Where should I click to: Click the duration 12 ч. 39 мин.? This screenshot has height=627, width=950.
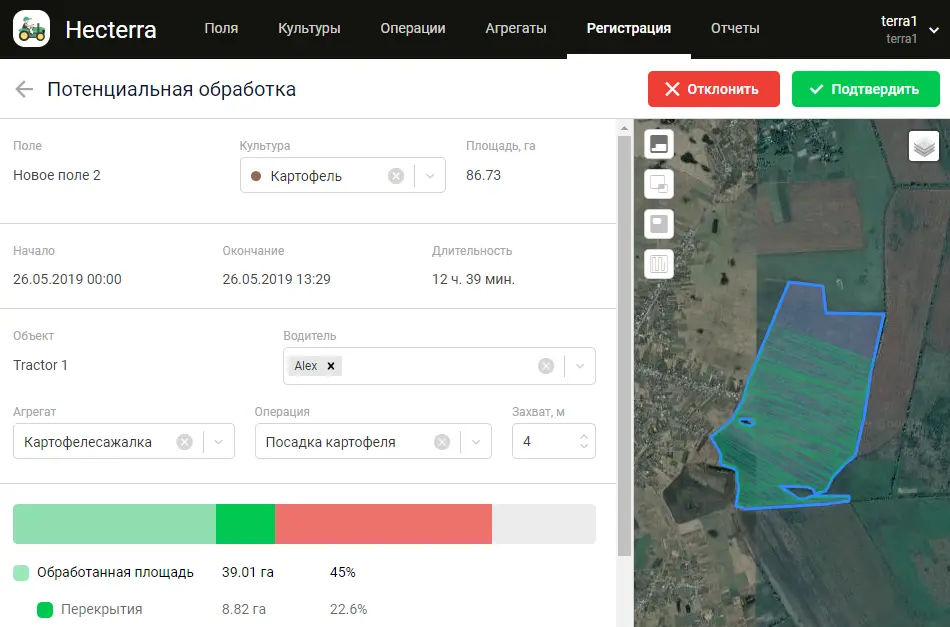pyautogui.click(x=473, y=279)
